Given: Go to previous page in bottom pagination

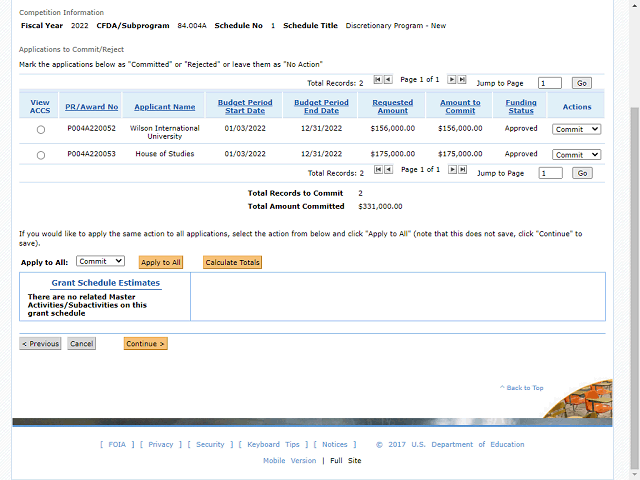Looking at the screenshot, I should (389, 170).
